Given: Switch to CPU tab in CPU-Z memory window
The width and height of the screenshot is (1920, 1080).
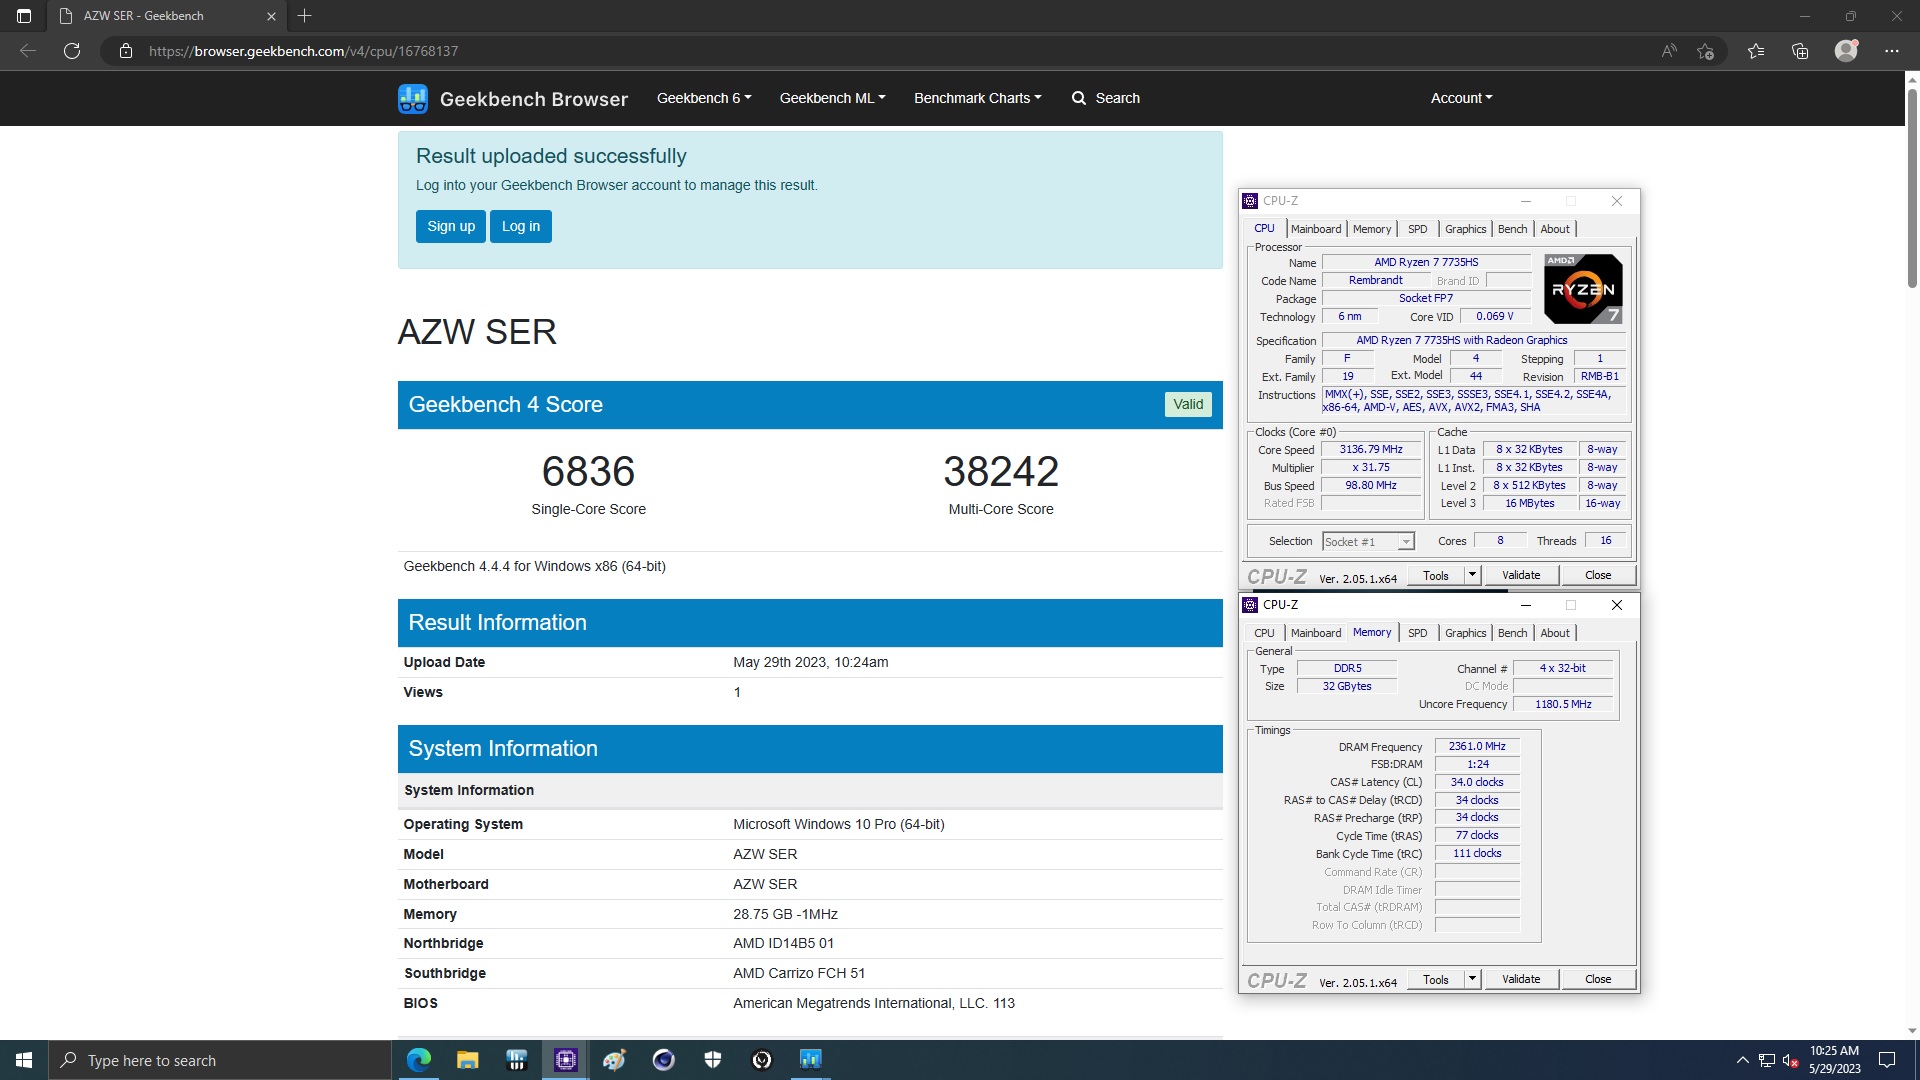Looking at the screenshot, I should coord(1264,633).
